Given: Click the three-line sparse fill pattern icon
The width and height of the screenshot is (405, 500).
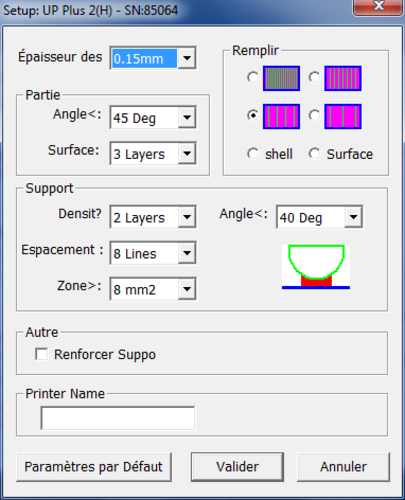Looking at the screenshot, I should pos(281,116).
